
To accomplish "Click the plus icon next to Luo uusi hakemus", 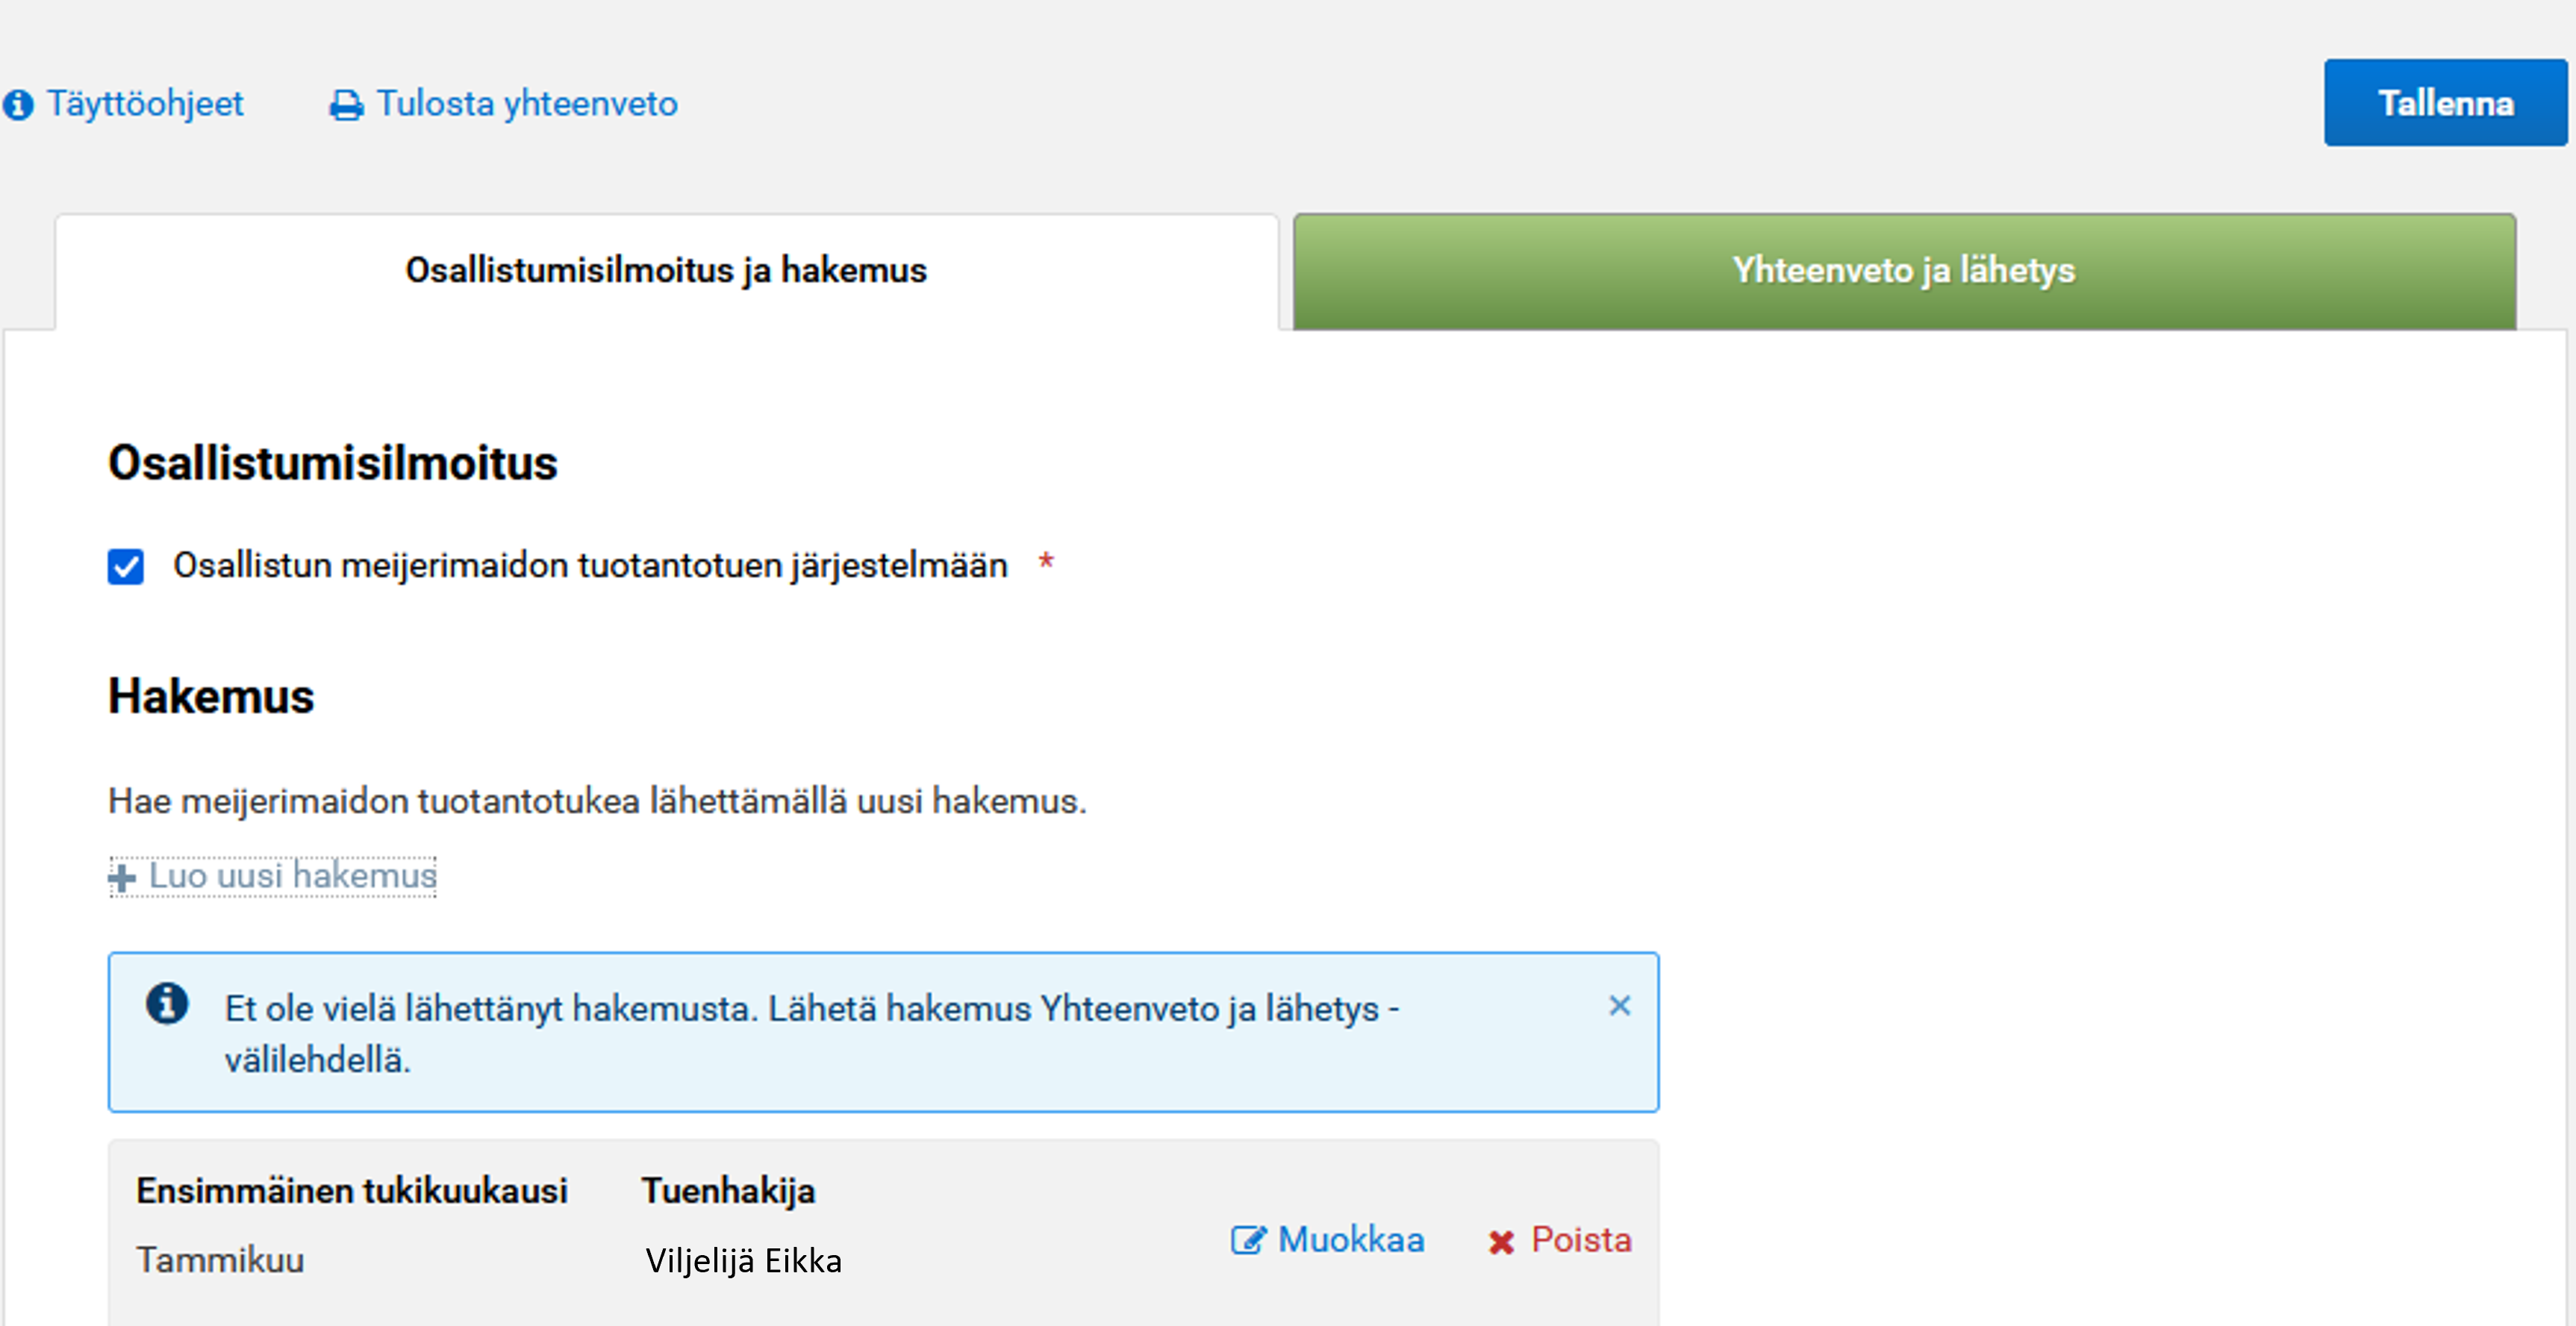I will click(120, 876).
